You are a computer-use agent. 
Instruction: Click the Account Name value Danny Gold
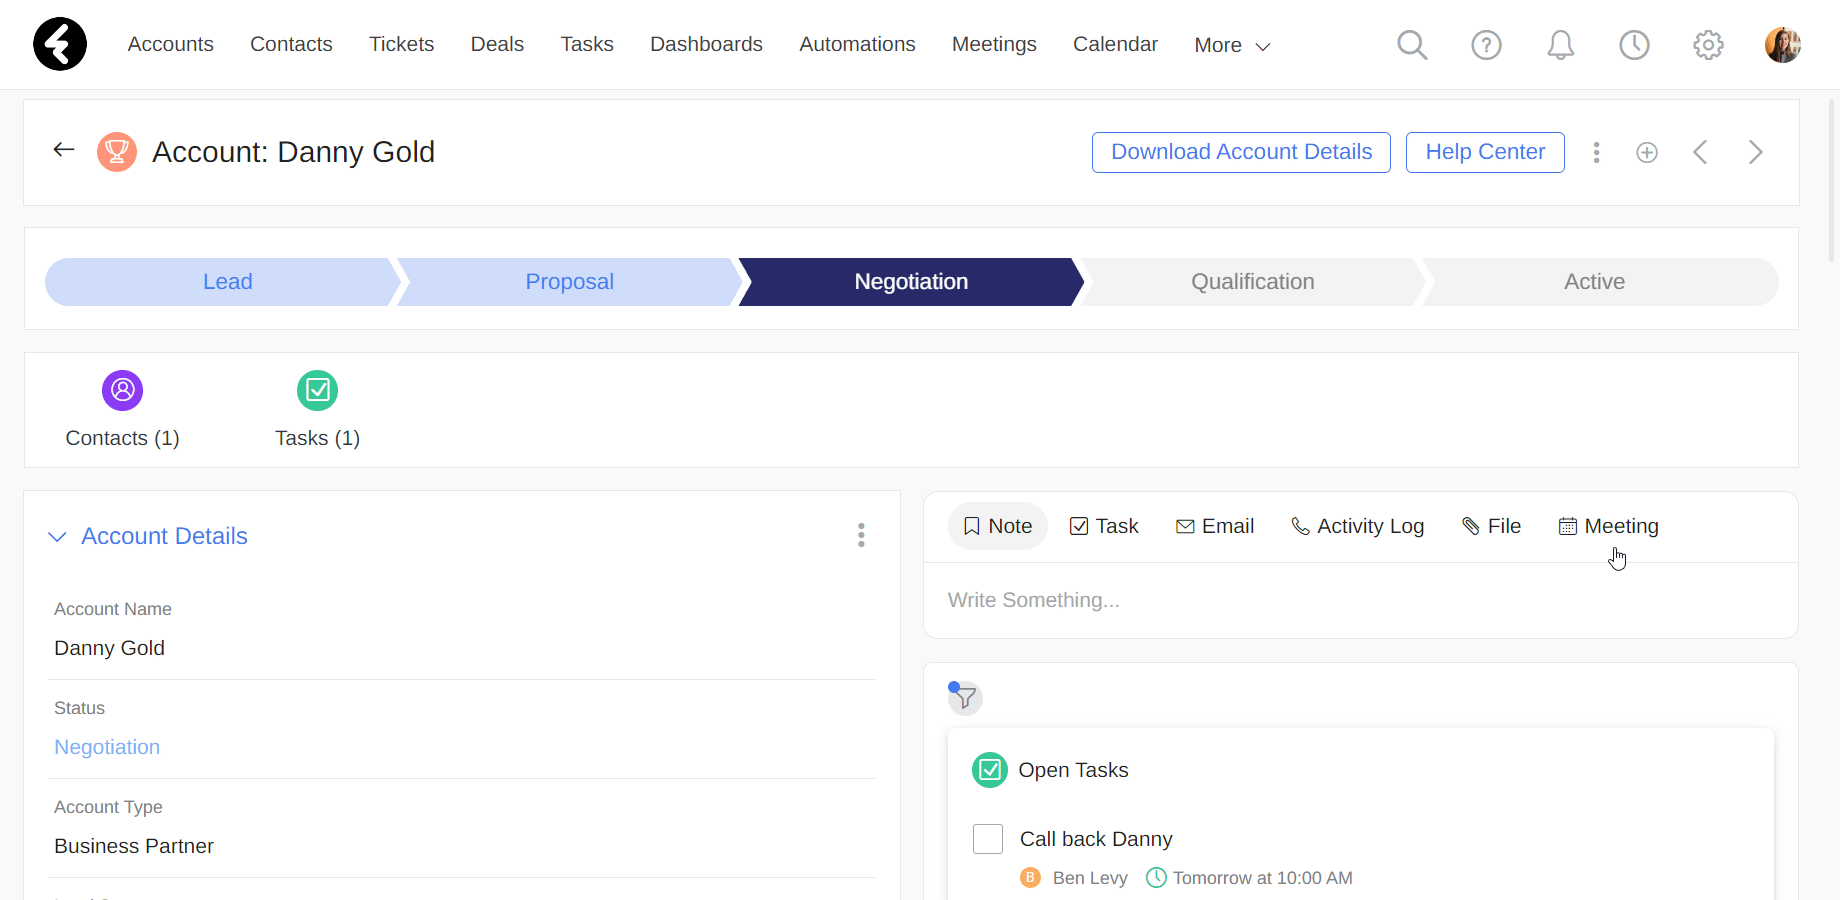click(110, 648)
